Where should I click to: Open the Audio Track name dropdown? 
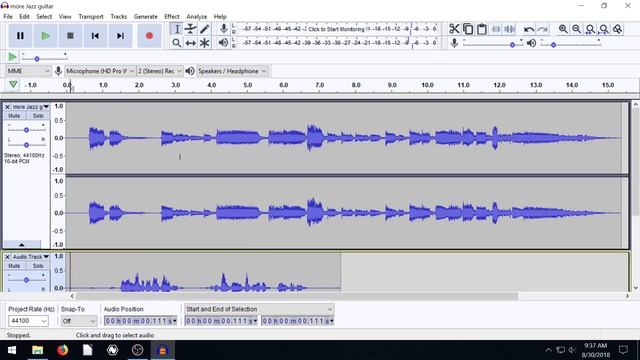[x=31, y=257]
